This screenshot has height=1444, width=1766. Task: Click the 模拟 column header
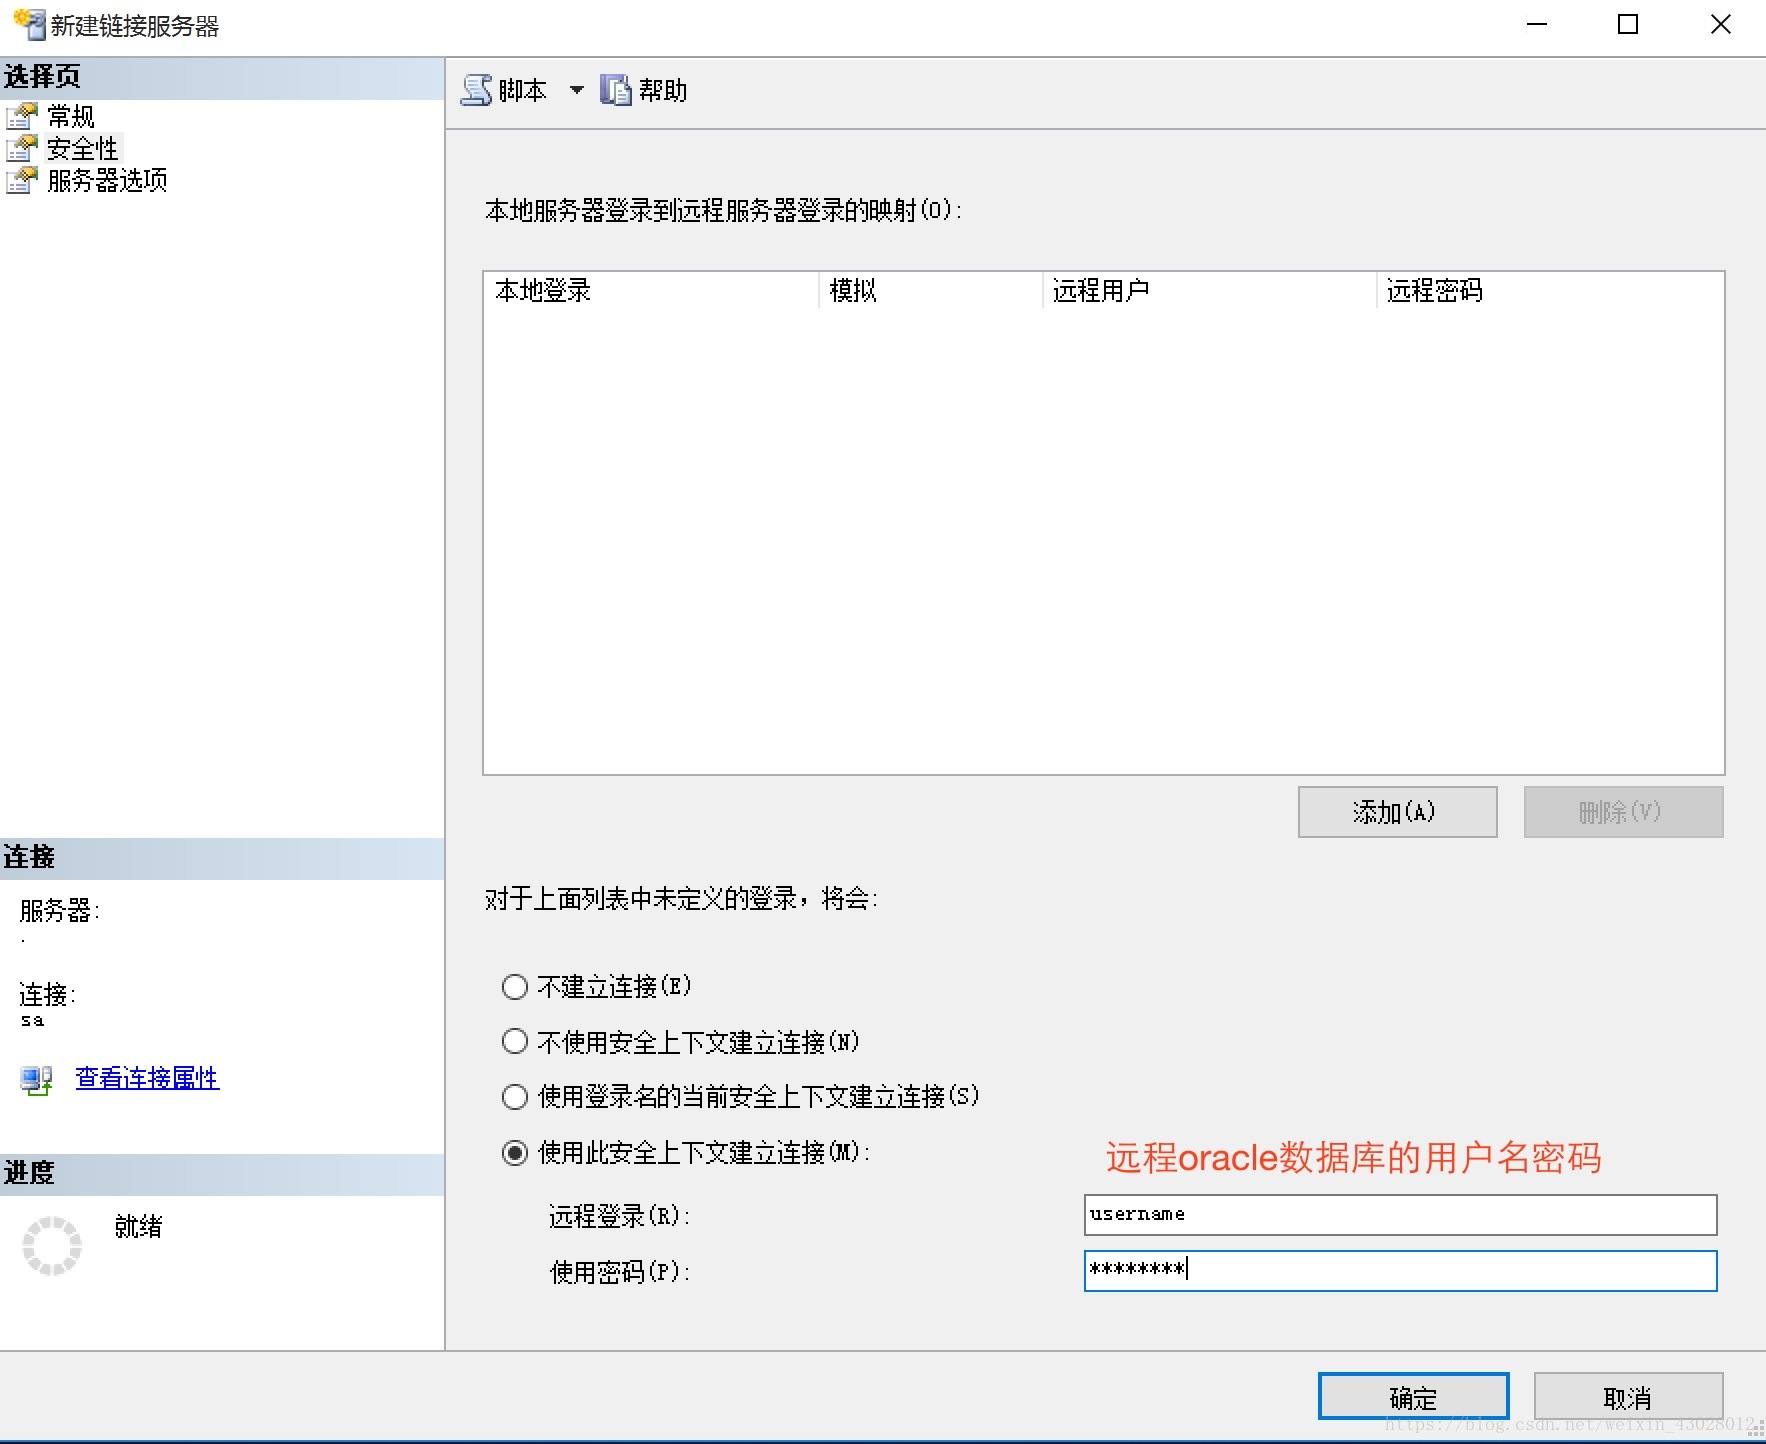(x=931, y=291)
